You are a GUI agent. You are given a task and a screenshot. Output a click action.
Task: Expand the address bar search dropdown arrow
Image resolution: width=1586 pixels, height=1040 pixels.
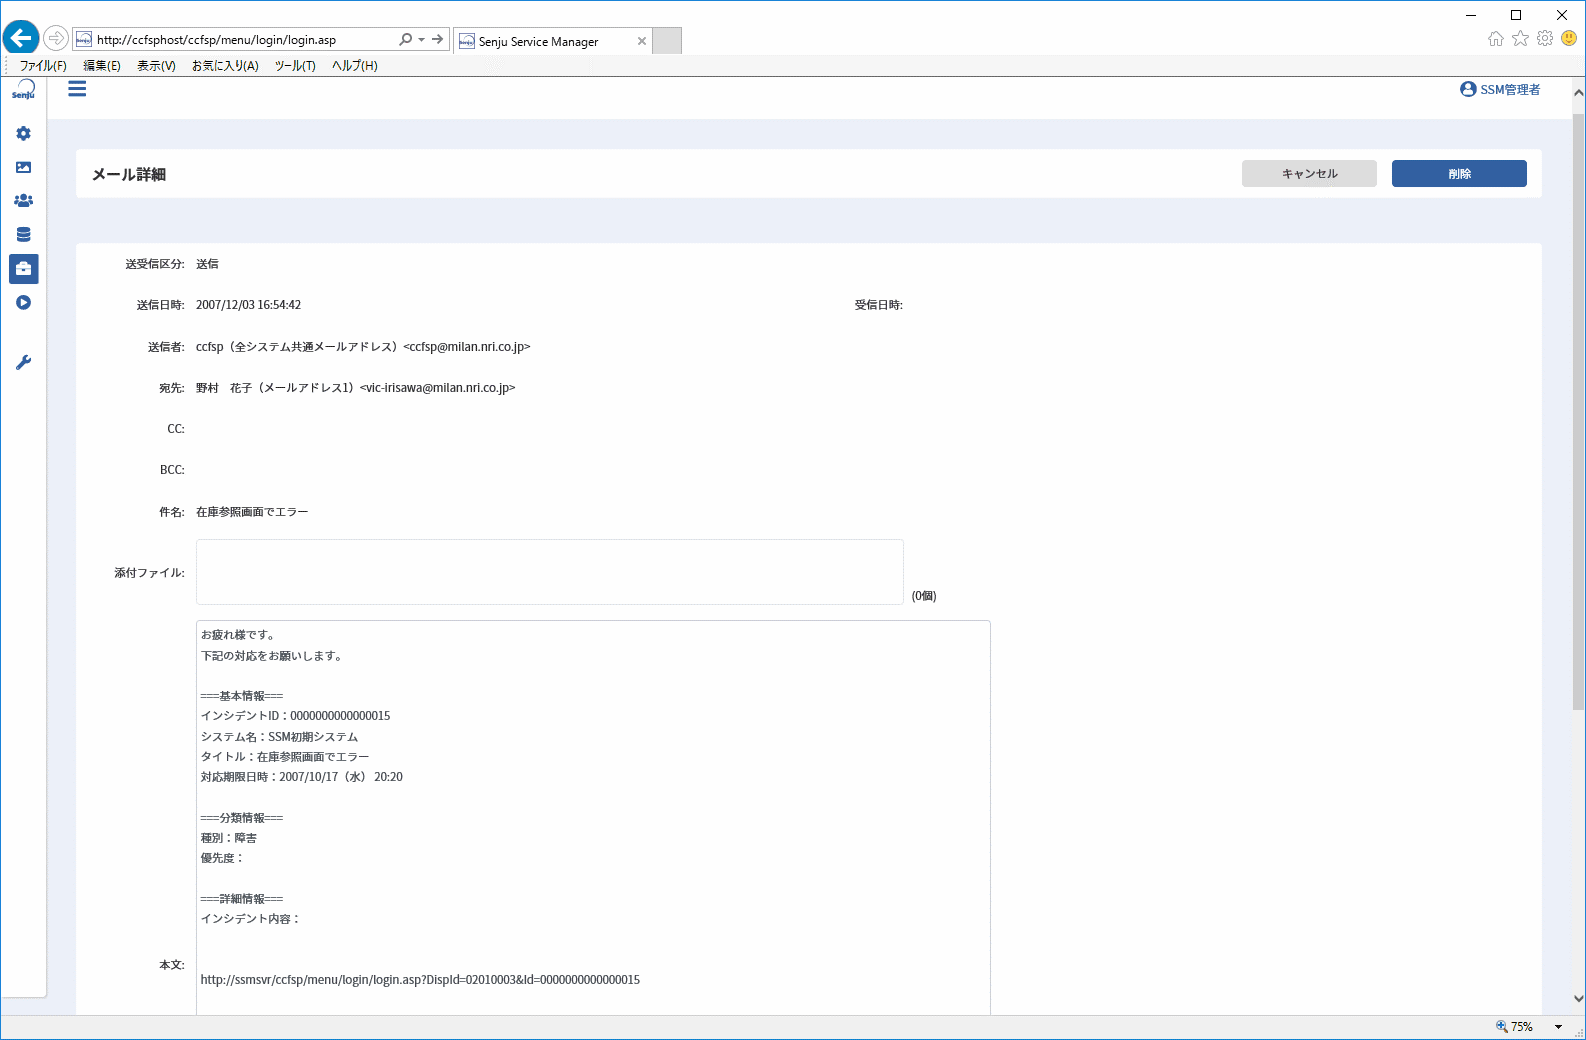pos(421,39)
